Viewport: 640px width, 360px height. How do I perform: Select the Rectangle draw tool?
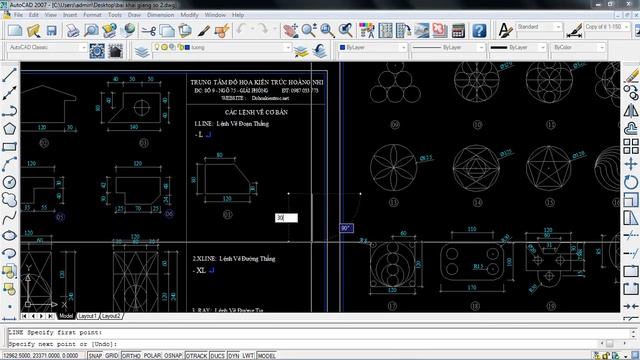tap(9, 146)
